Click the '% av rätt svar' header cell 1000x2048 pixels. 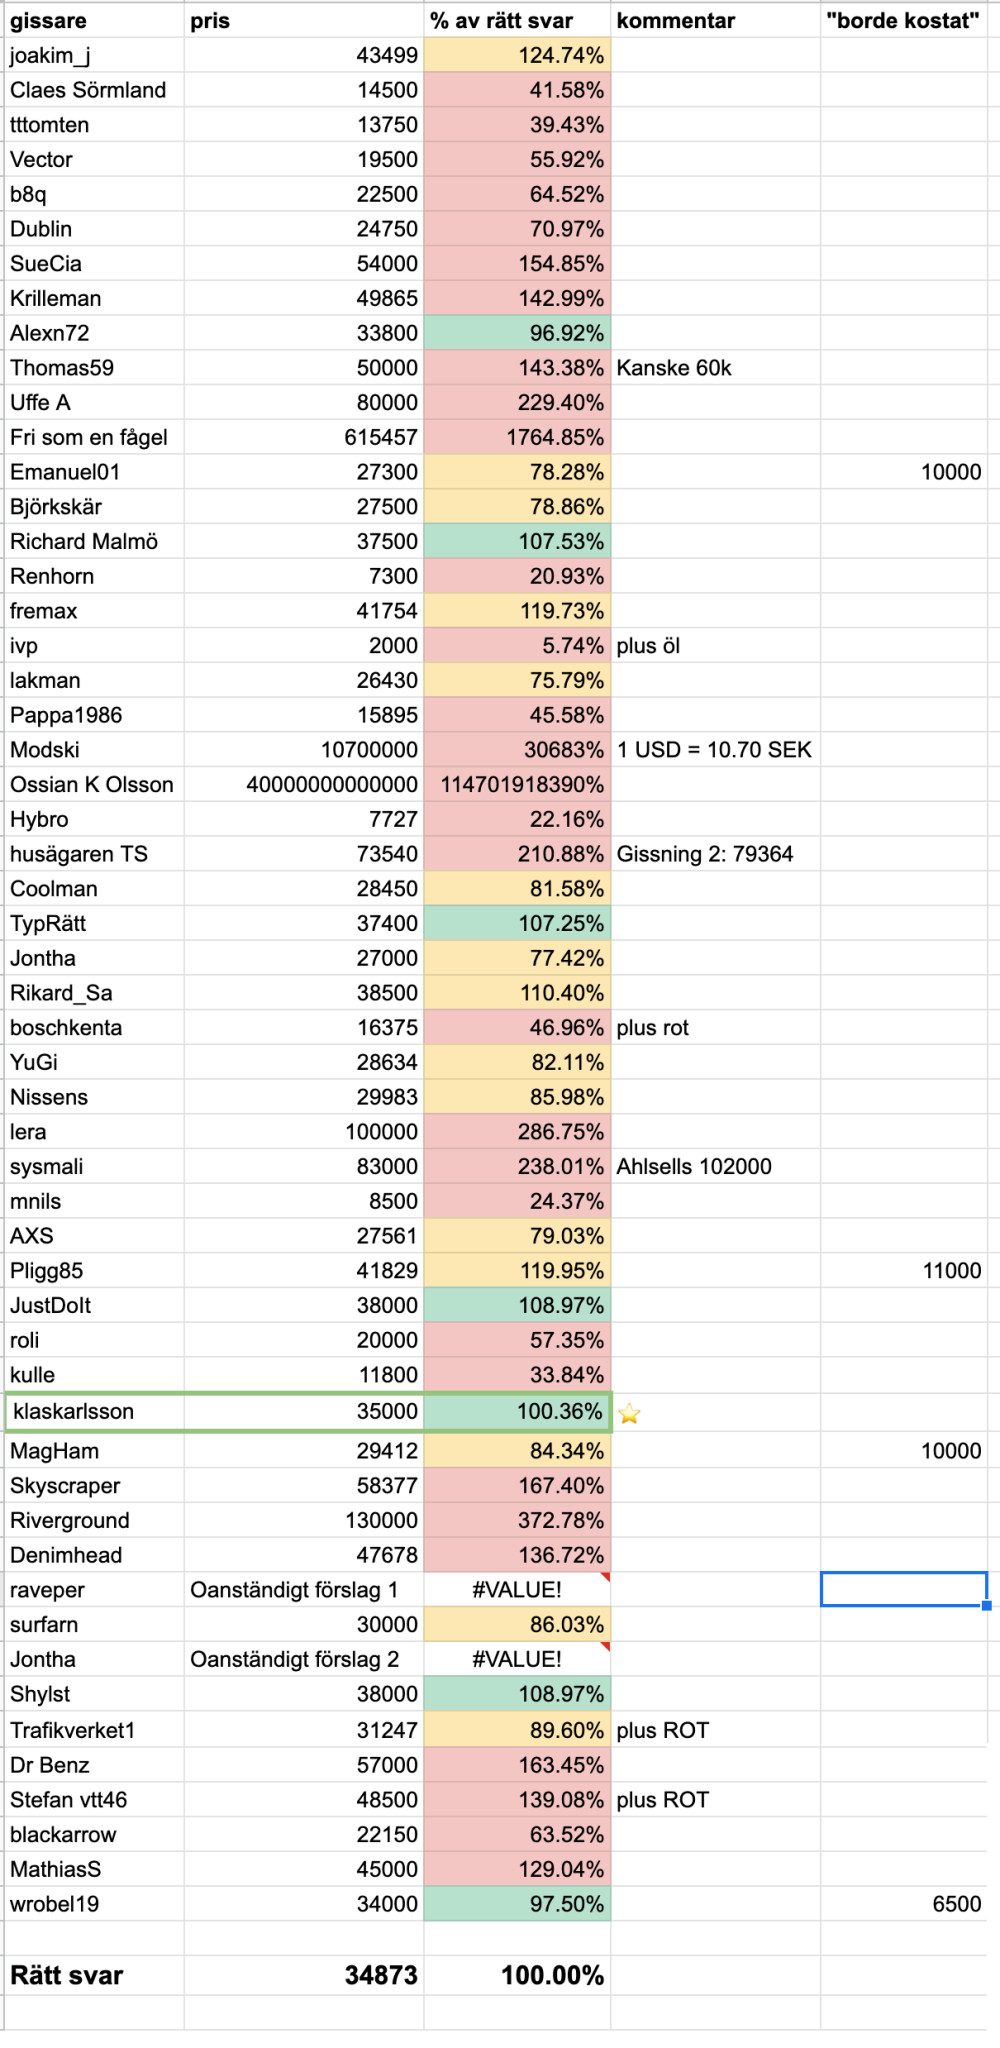[x=517, y=21]
